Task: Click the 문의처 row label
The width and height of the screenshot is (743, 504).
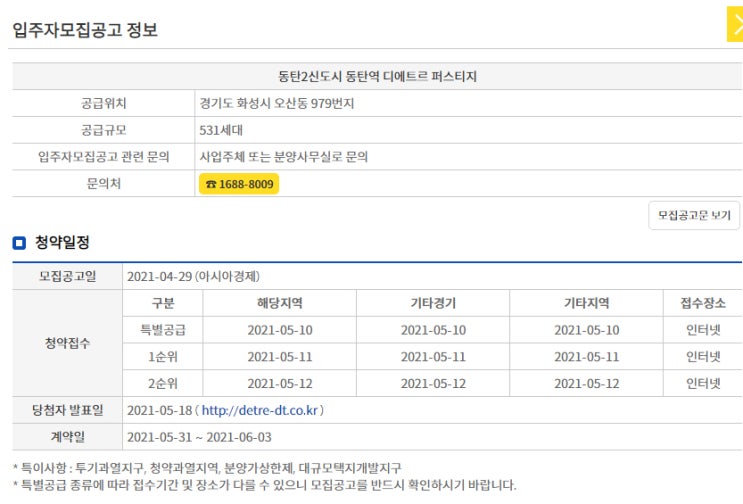Action: point(104,184)
